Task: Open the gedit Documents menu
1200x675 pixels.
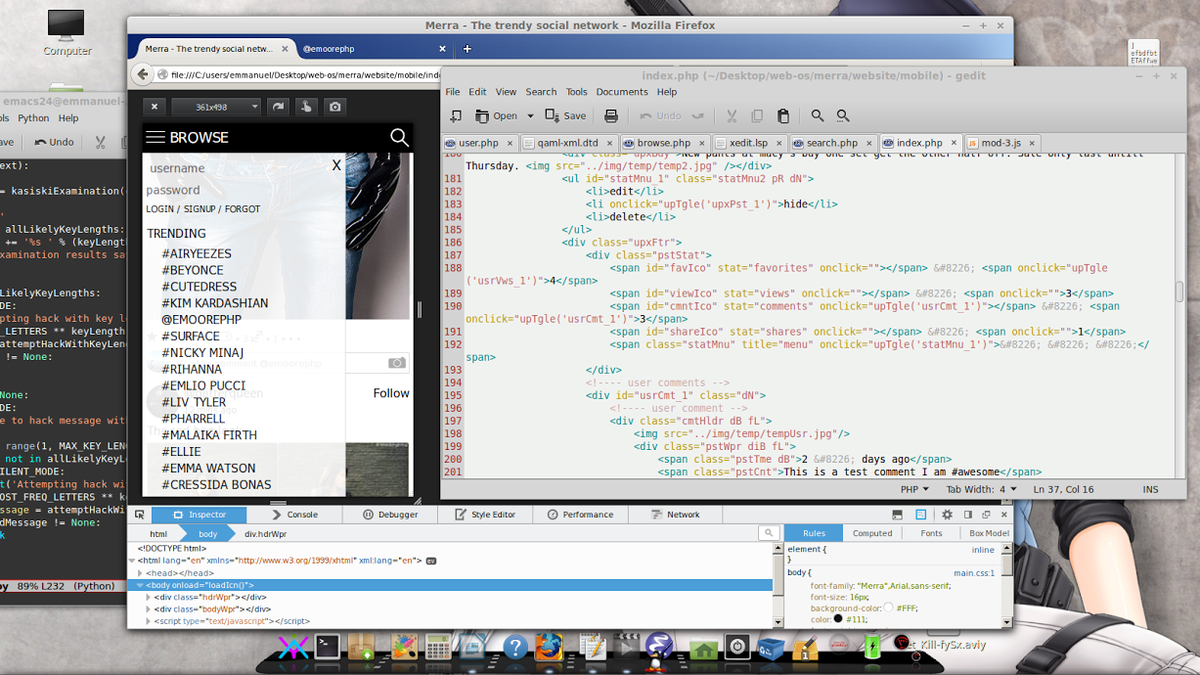Action: coord(622,92)
